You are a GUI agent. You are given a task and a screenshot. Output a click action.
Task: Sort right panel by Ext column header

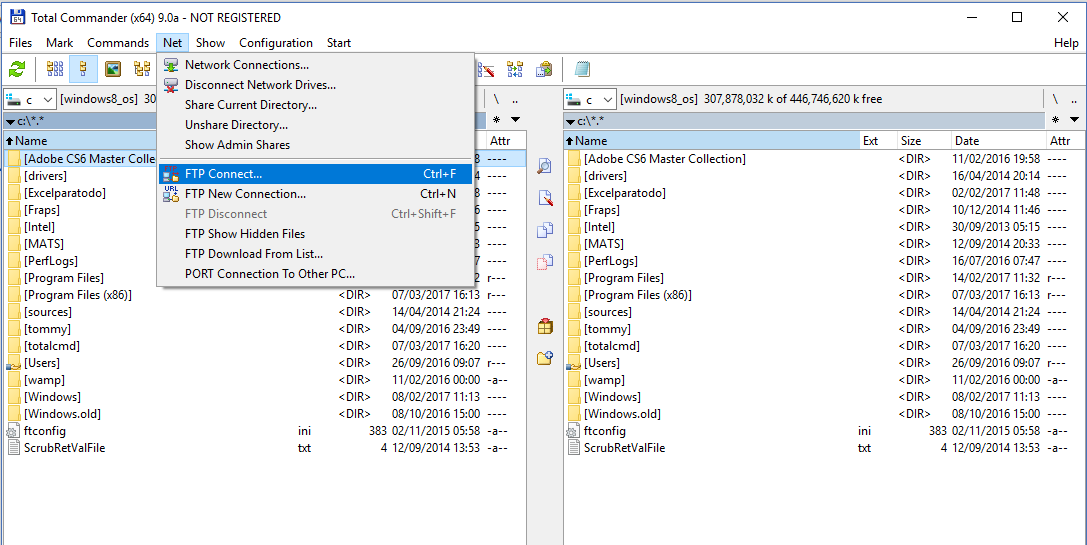coord(878,141)
